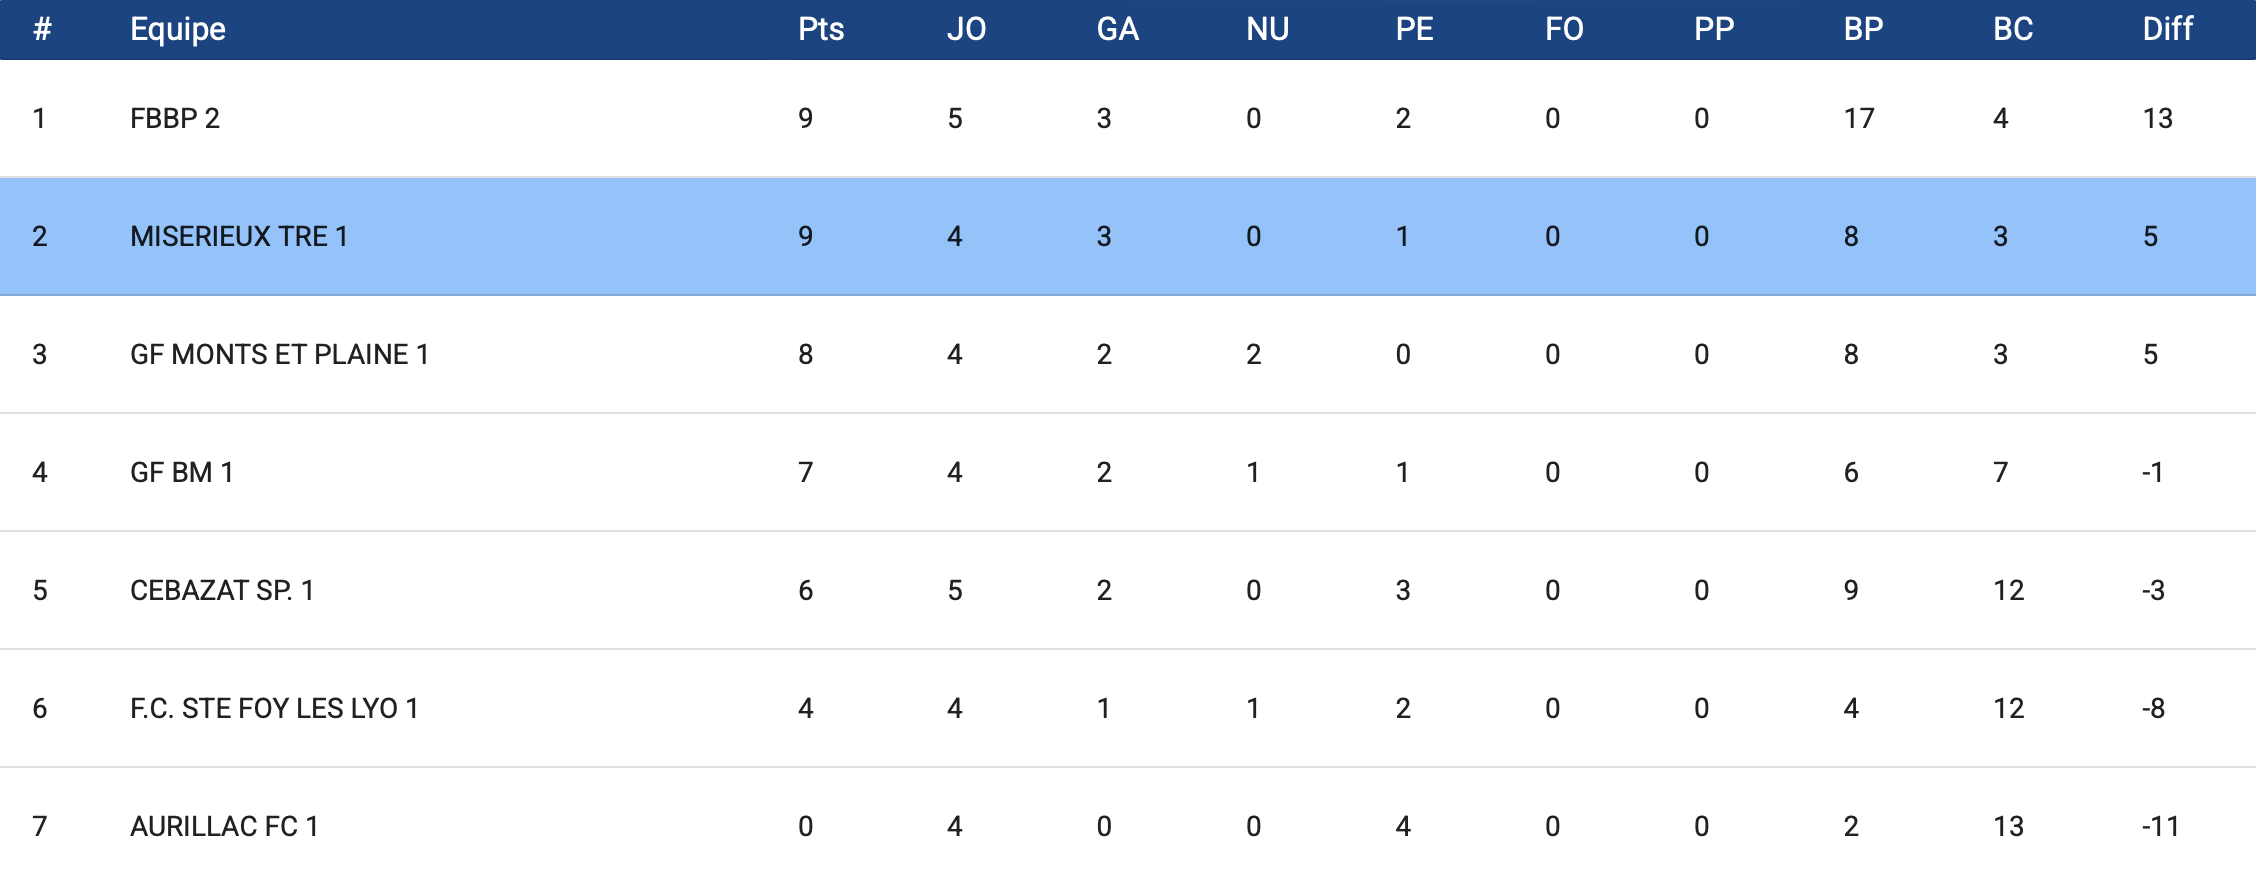Click the BP column header
The width and height of the screenshot is (2256, 884).
click(x=1863, y=29)
